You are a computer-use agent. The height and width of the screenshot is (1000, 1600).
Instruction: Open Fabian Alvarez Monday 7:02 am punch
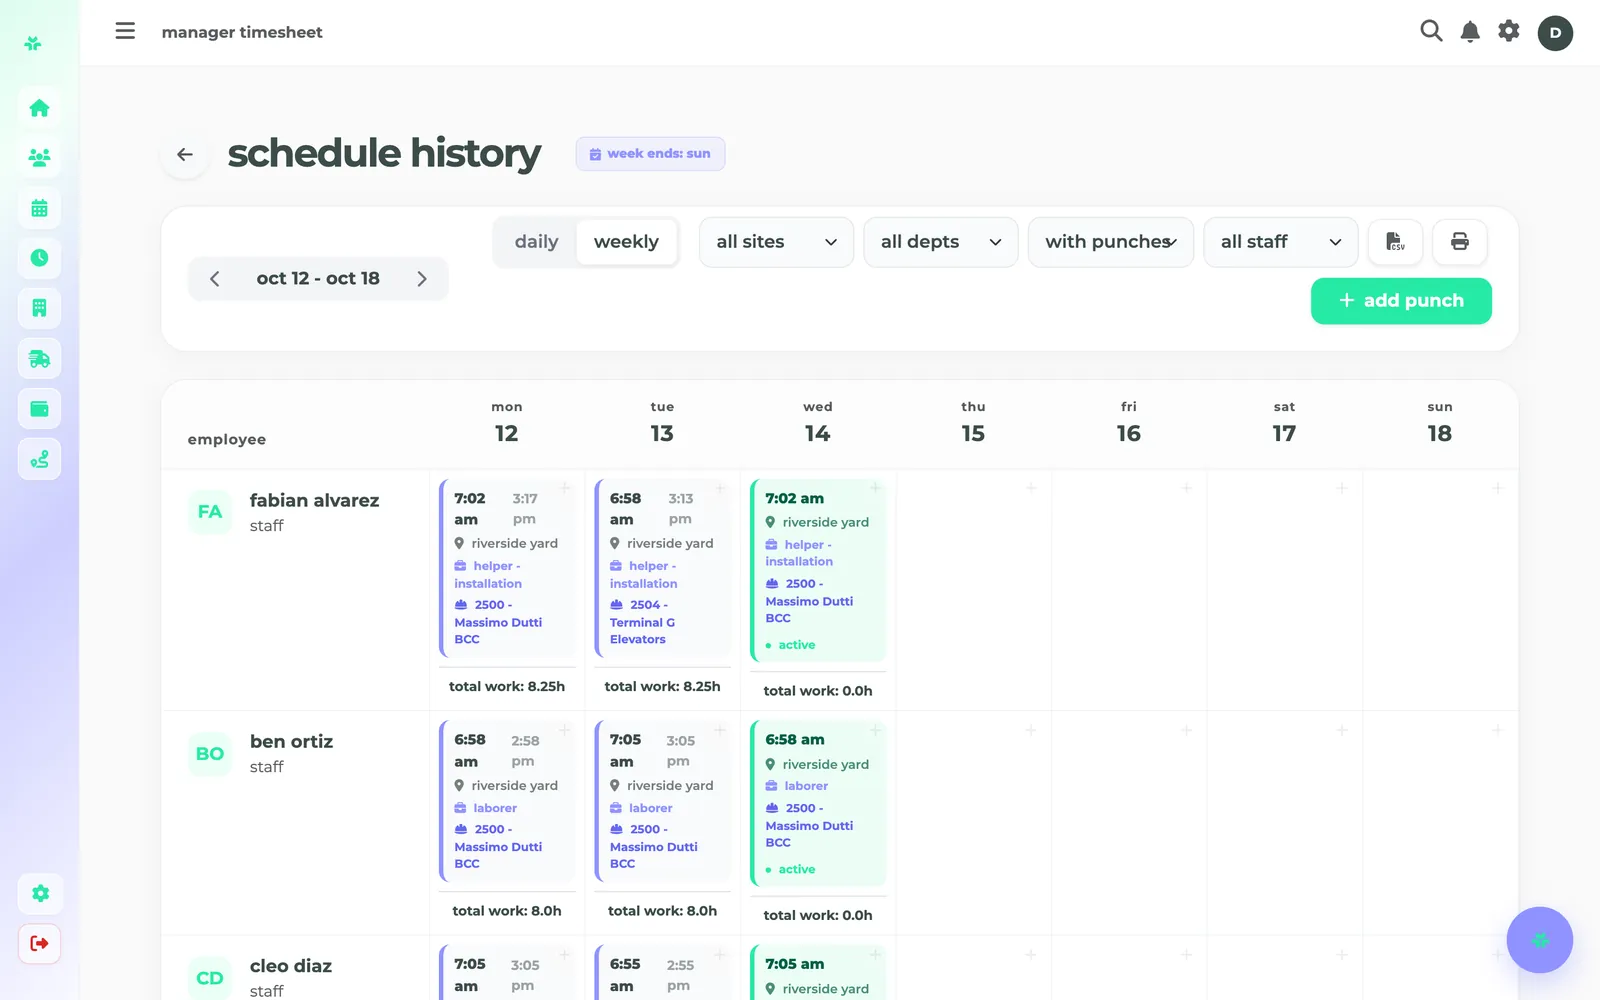[507, 568]
